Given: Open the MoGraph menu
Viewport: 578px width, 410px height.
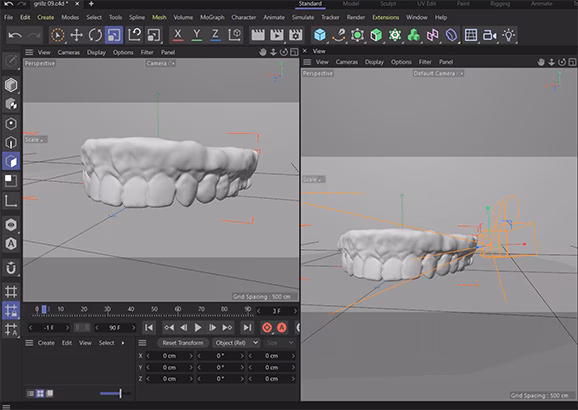Looking at the screenshot, I should coord(212,17).
